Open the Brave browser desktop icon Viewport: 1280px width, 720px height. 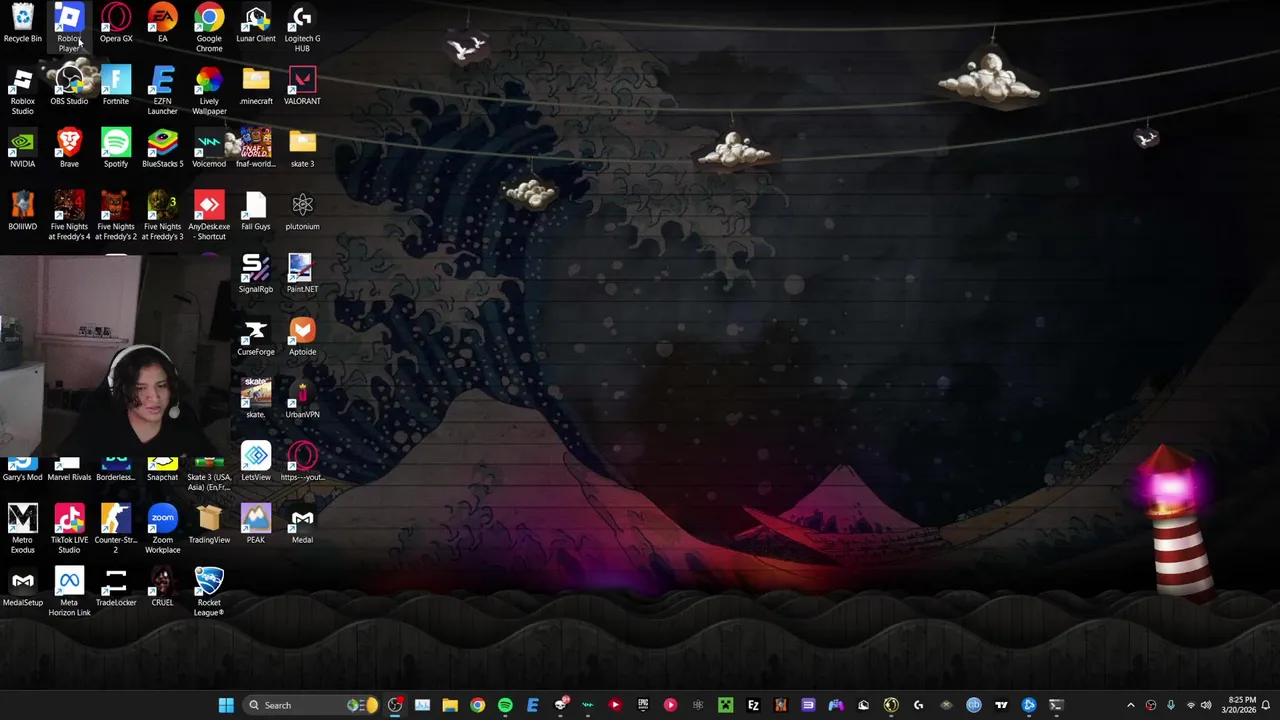coord(69,149)
